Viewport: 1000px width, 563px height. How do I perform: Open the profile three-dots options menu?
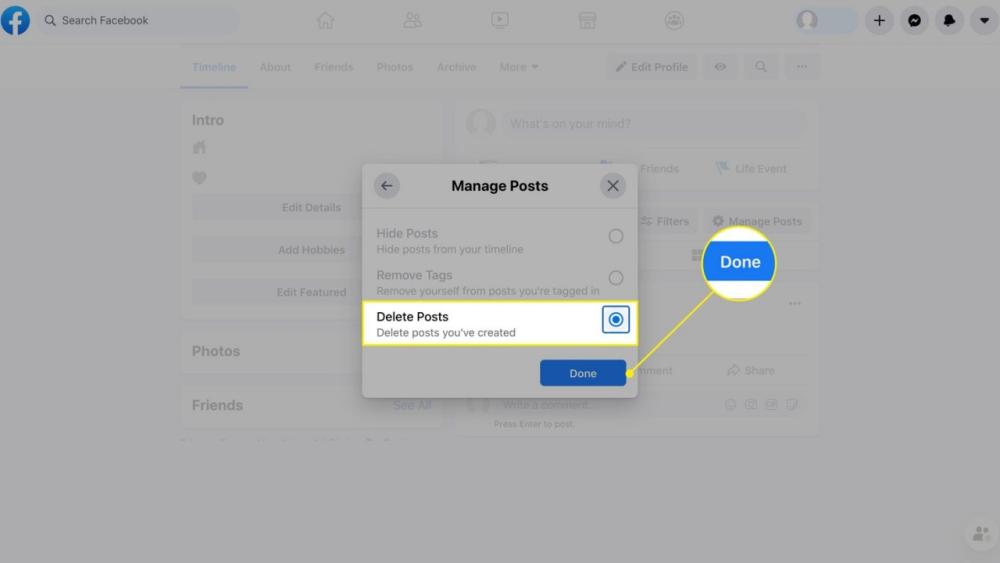(x=801, y=67)
